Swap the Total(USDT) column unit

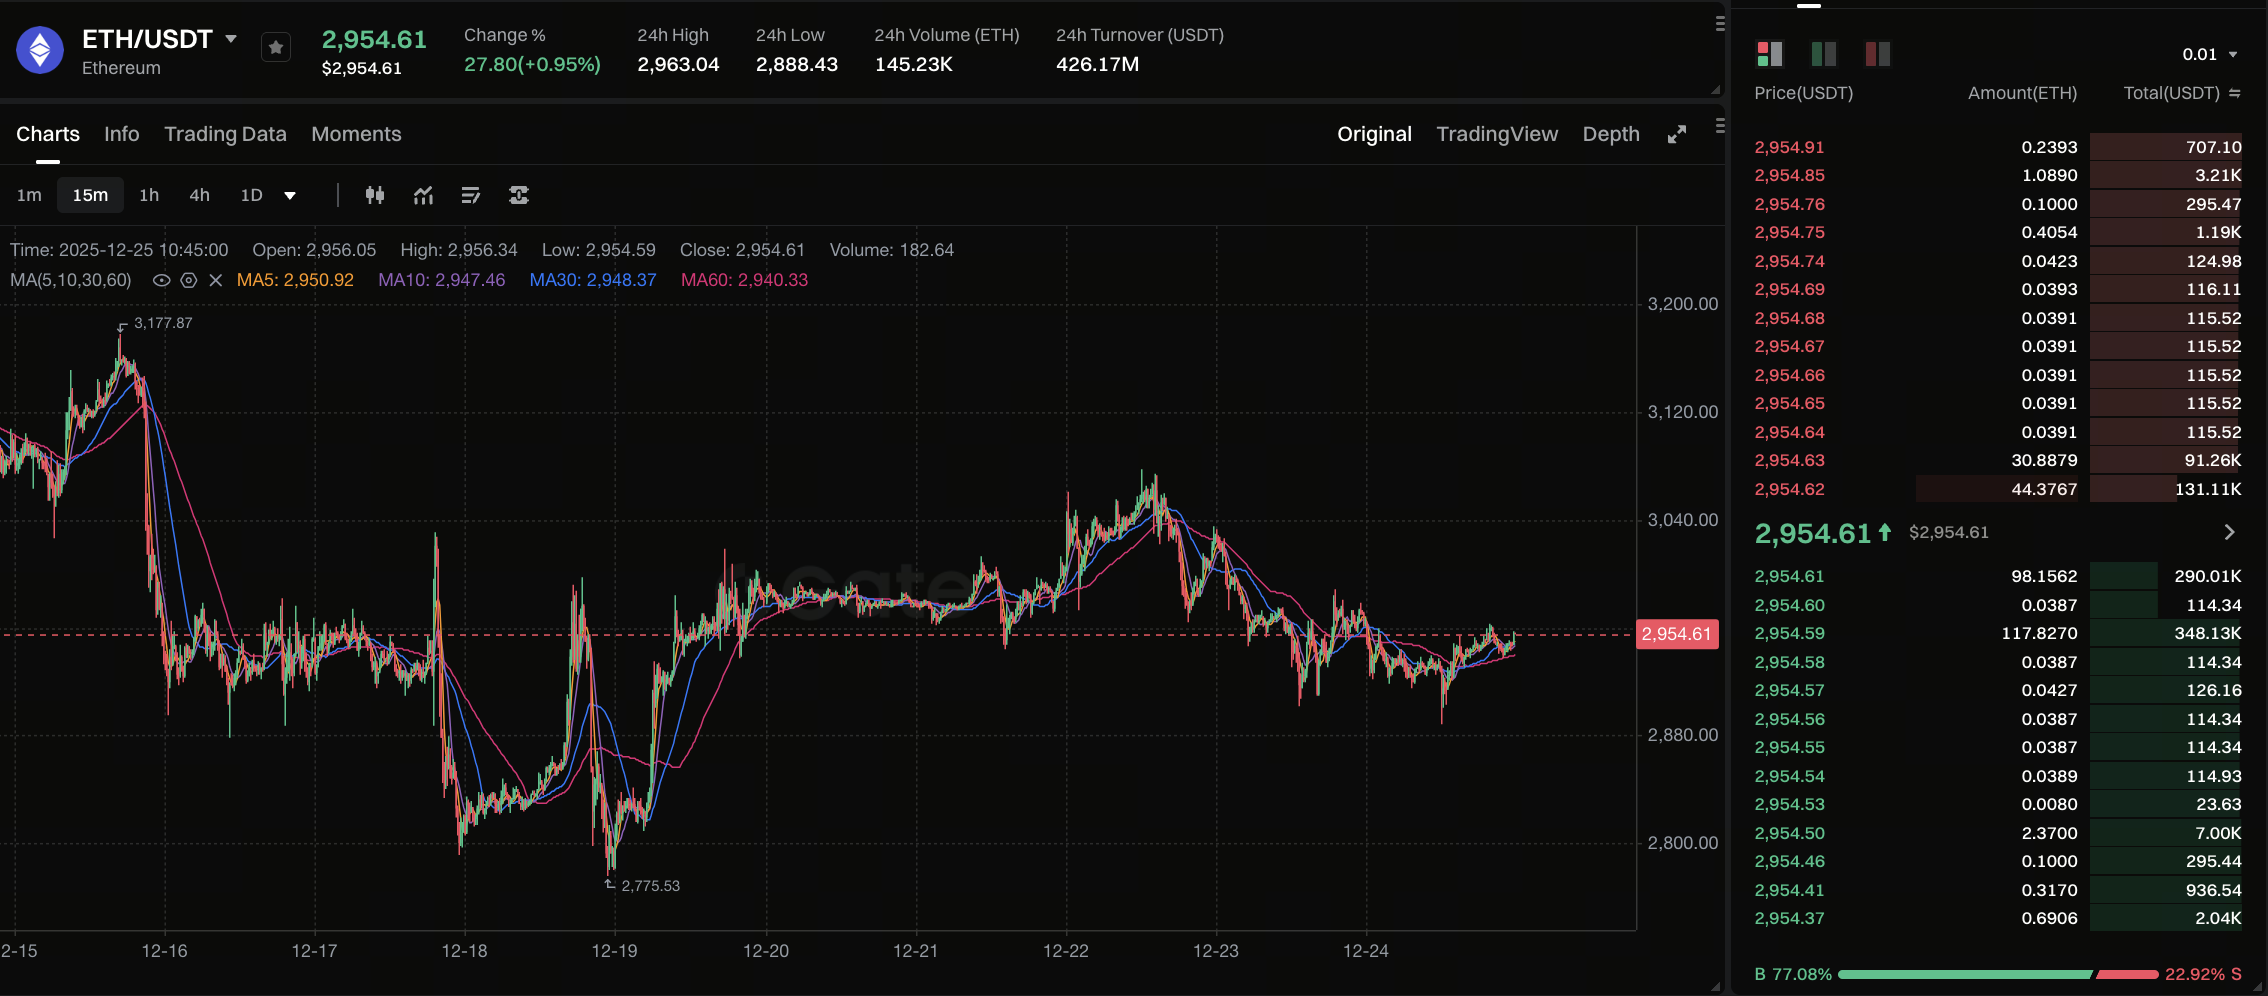click(x=2235, y=93)
